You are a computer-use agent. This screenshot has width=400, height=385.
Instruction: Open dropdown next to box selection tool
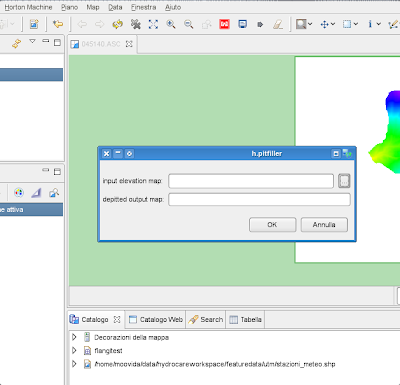356,24
